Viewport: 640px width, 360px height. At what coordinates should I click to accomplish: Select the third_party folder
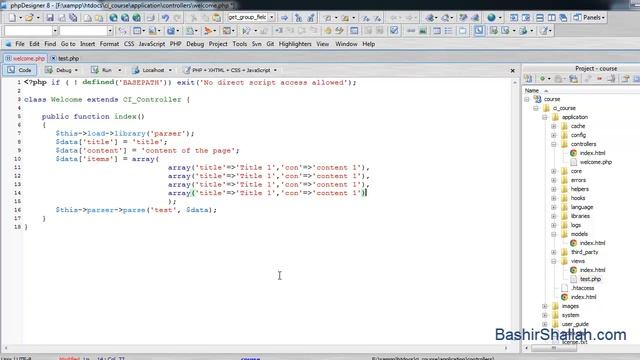click(584, 252)
